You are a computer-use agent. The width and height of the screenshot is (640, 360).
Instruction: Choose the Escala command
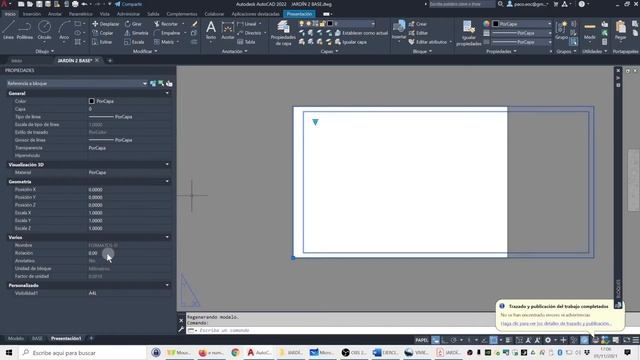click(134, 42)
